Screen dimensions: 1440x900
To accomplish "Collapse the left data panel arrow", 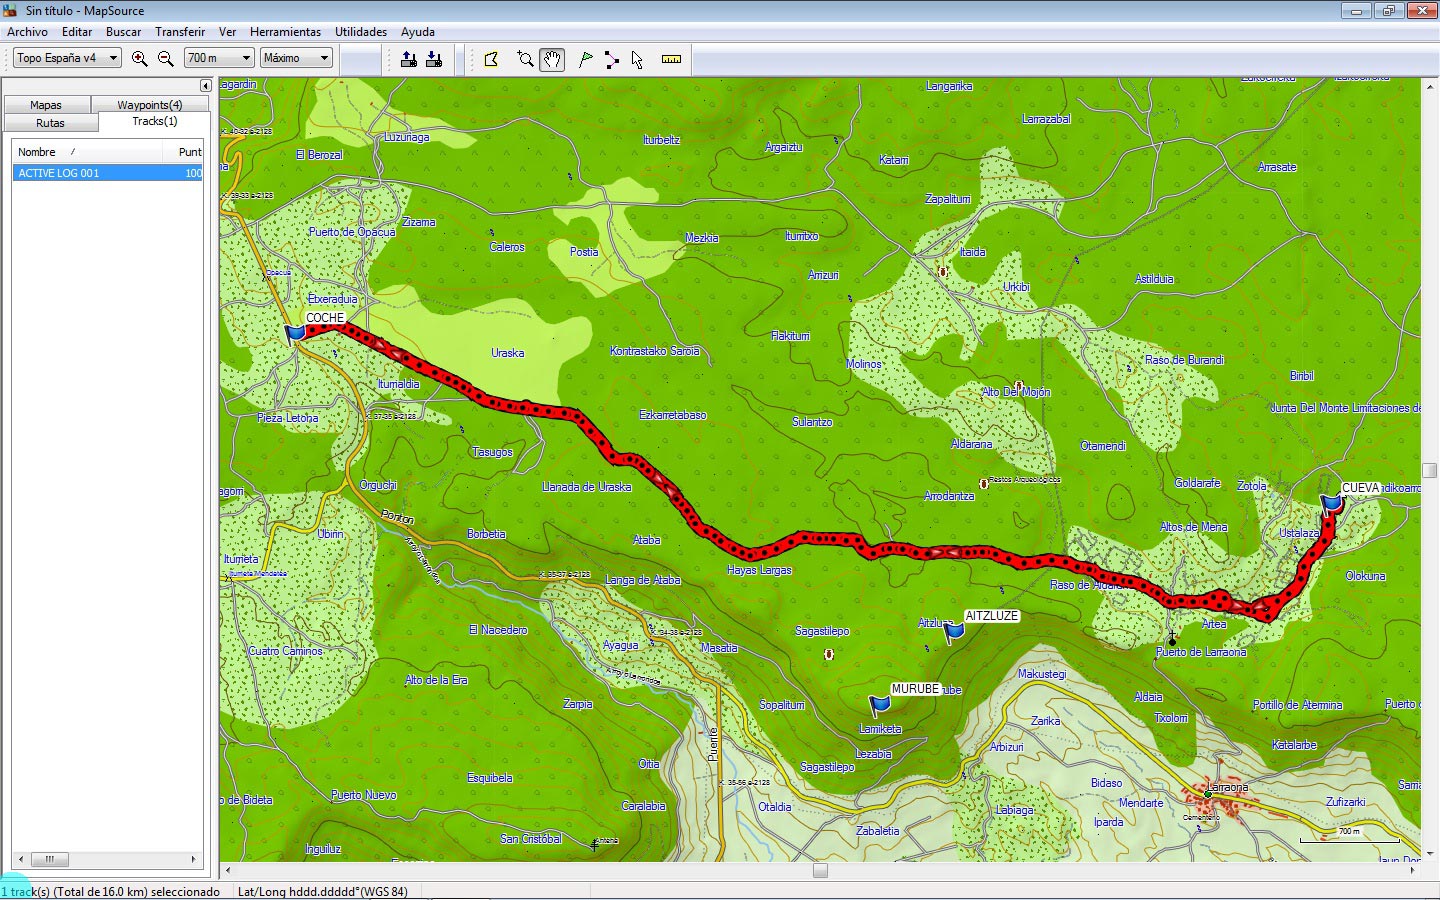I will (206, 86).
